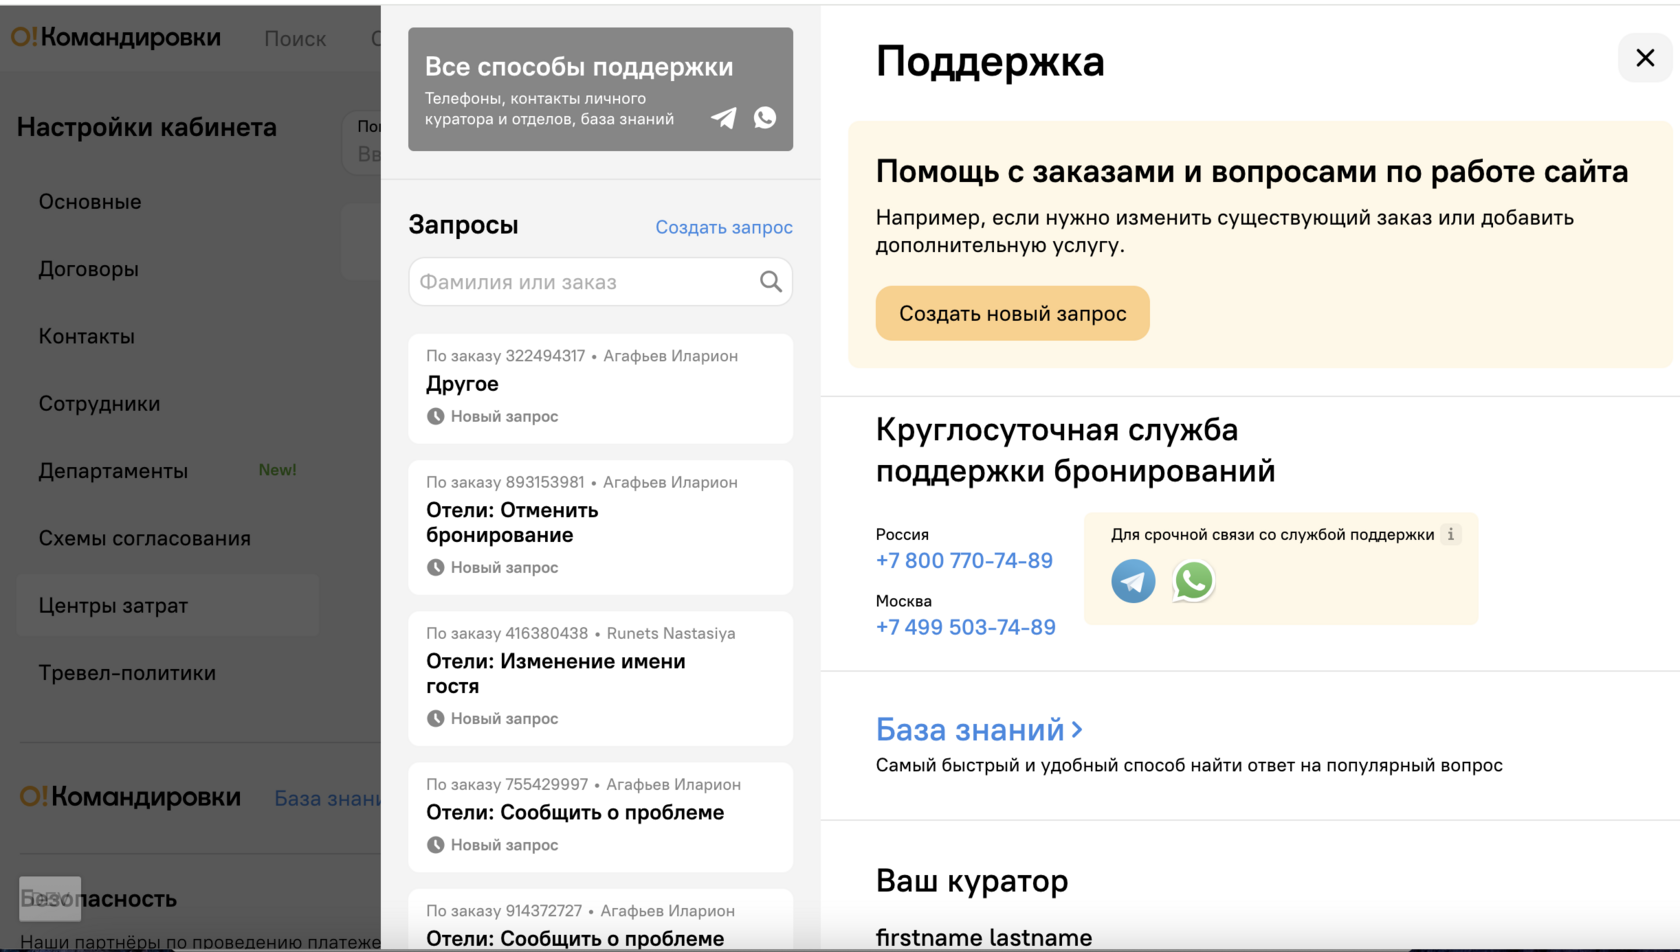Open request for order 755429997
Screen dimensions: 1680x952
600,817
